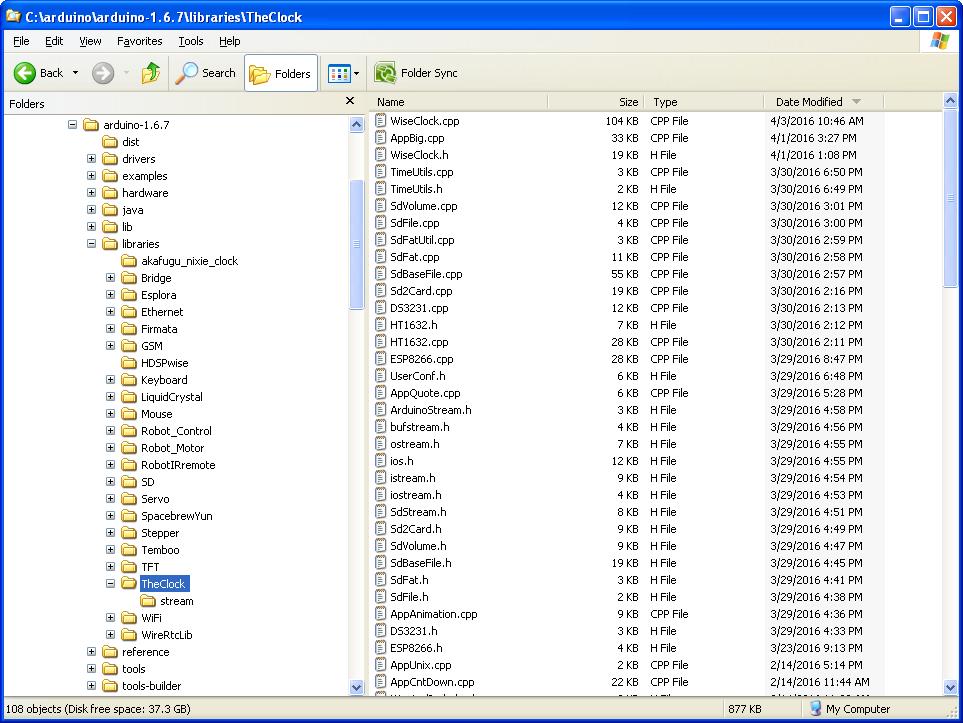The height and width of the screenshot is (723, 963).
Task: Click the HT1632.h file icon
Action: (381, 325)
